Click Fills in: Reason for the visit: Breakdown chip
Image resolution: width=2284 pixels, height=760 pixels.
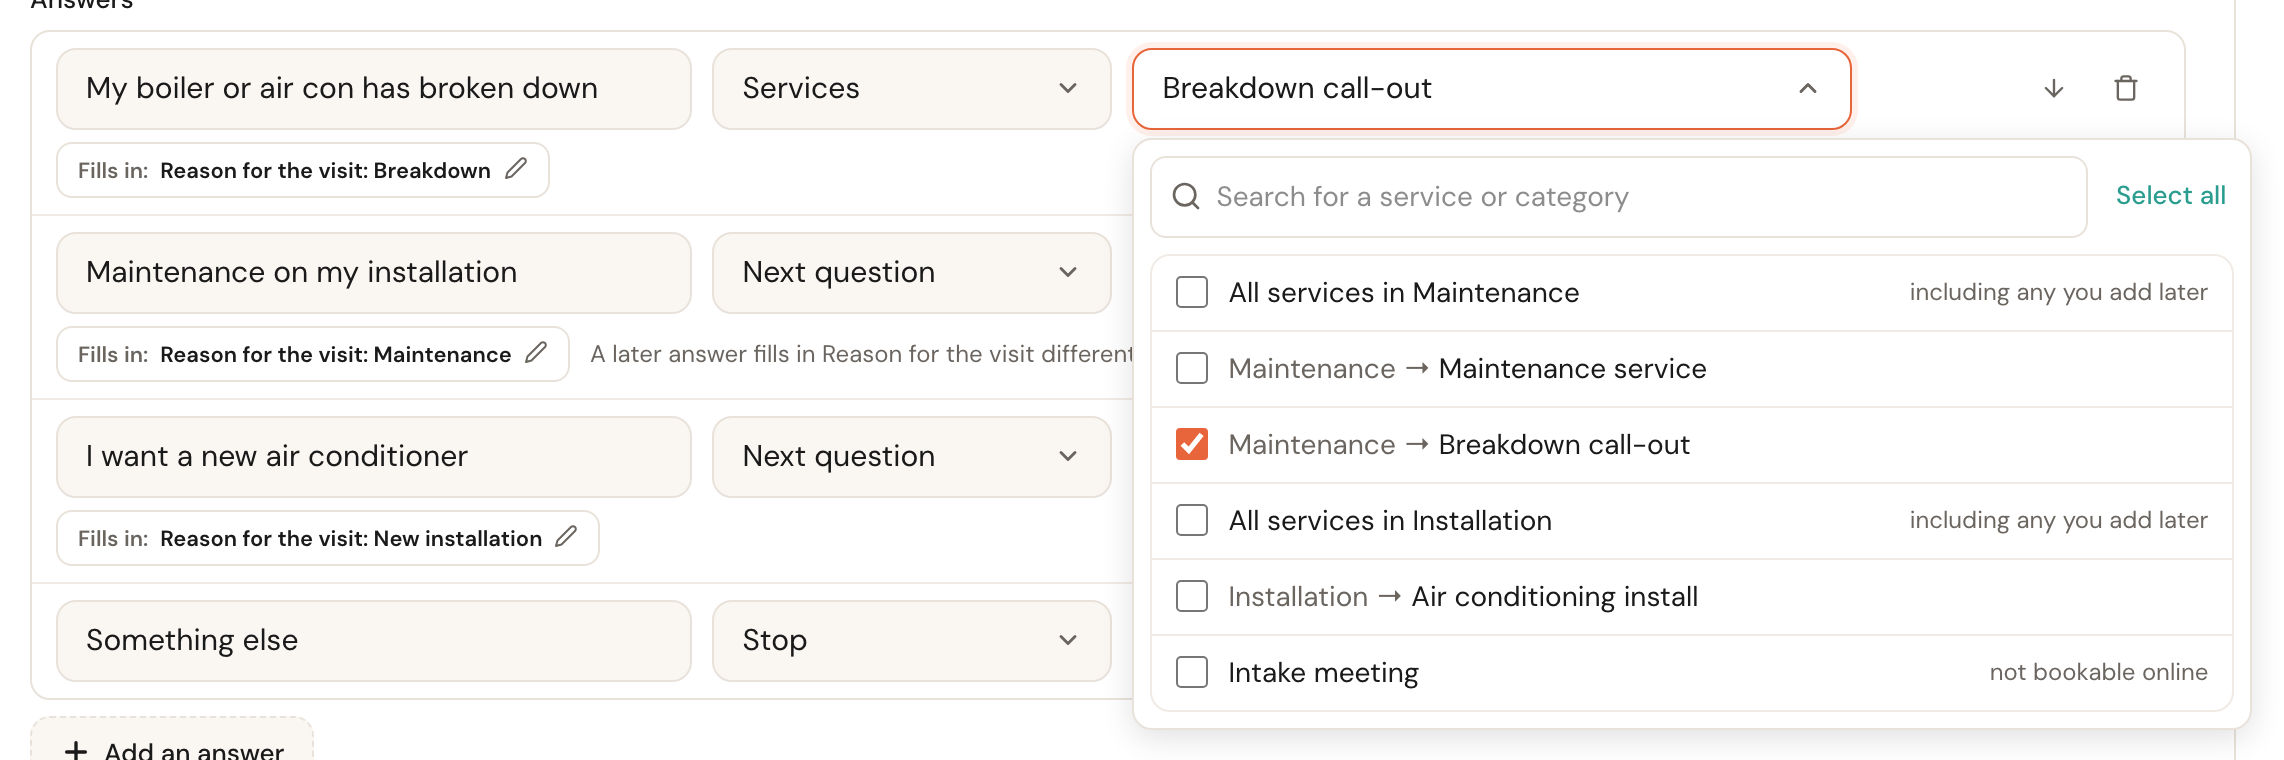303,170
